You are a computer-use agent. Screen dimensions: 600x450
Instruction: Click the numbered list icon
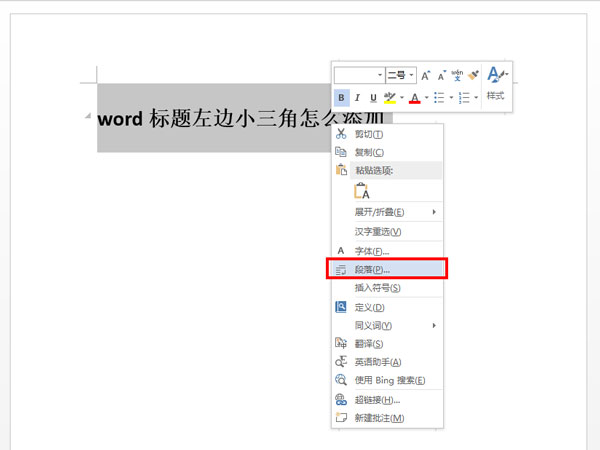(465, 98)
